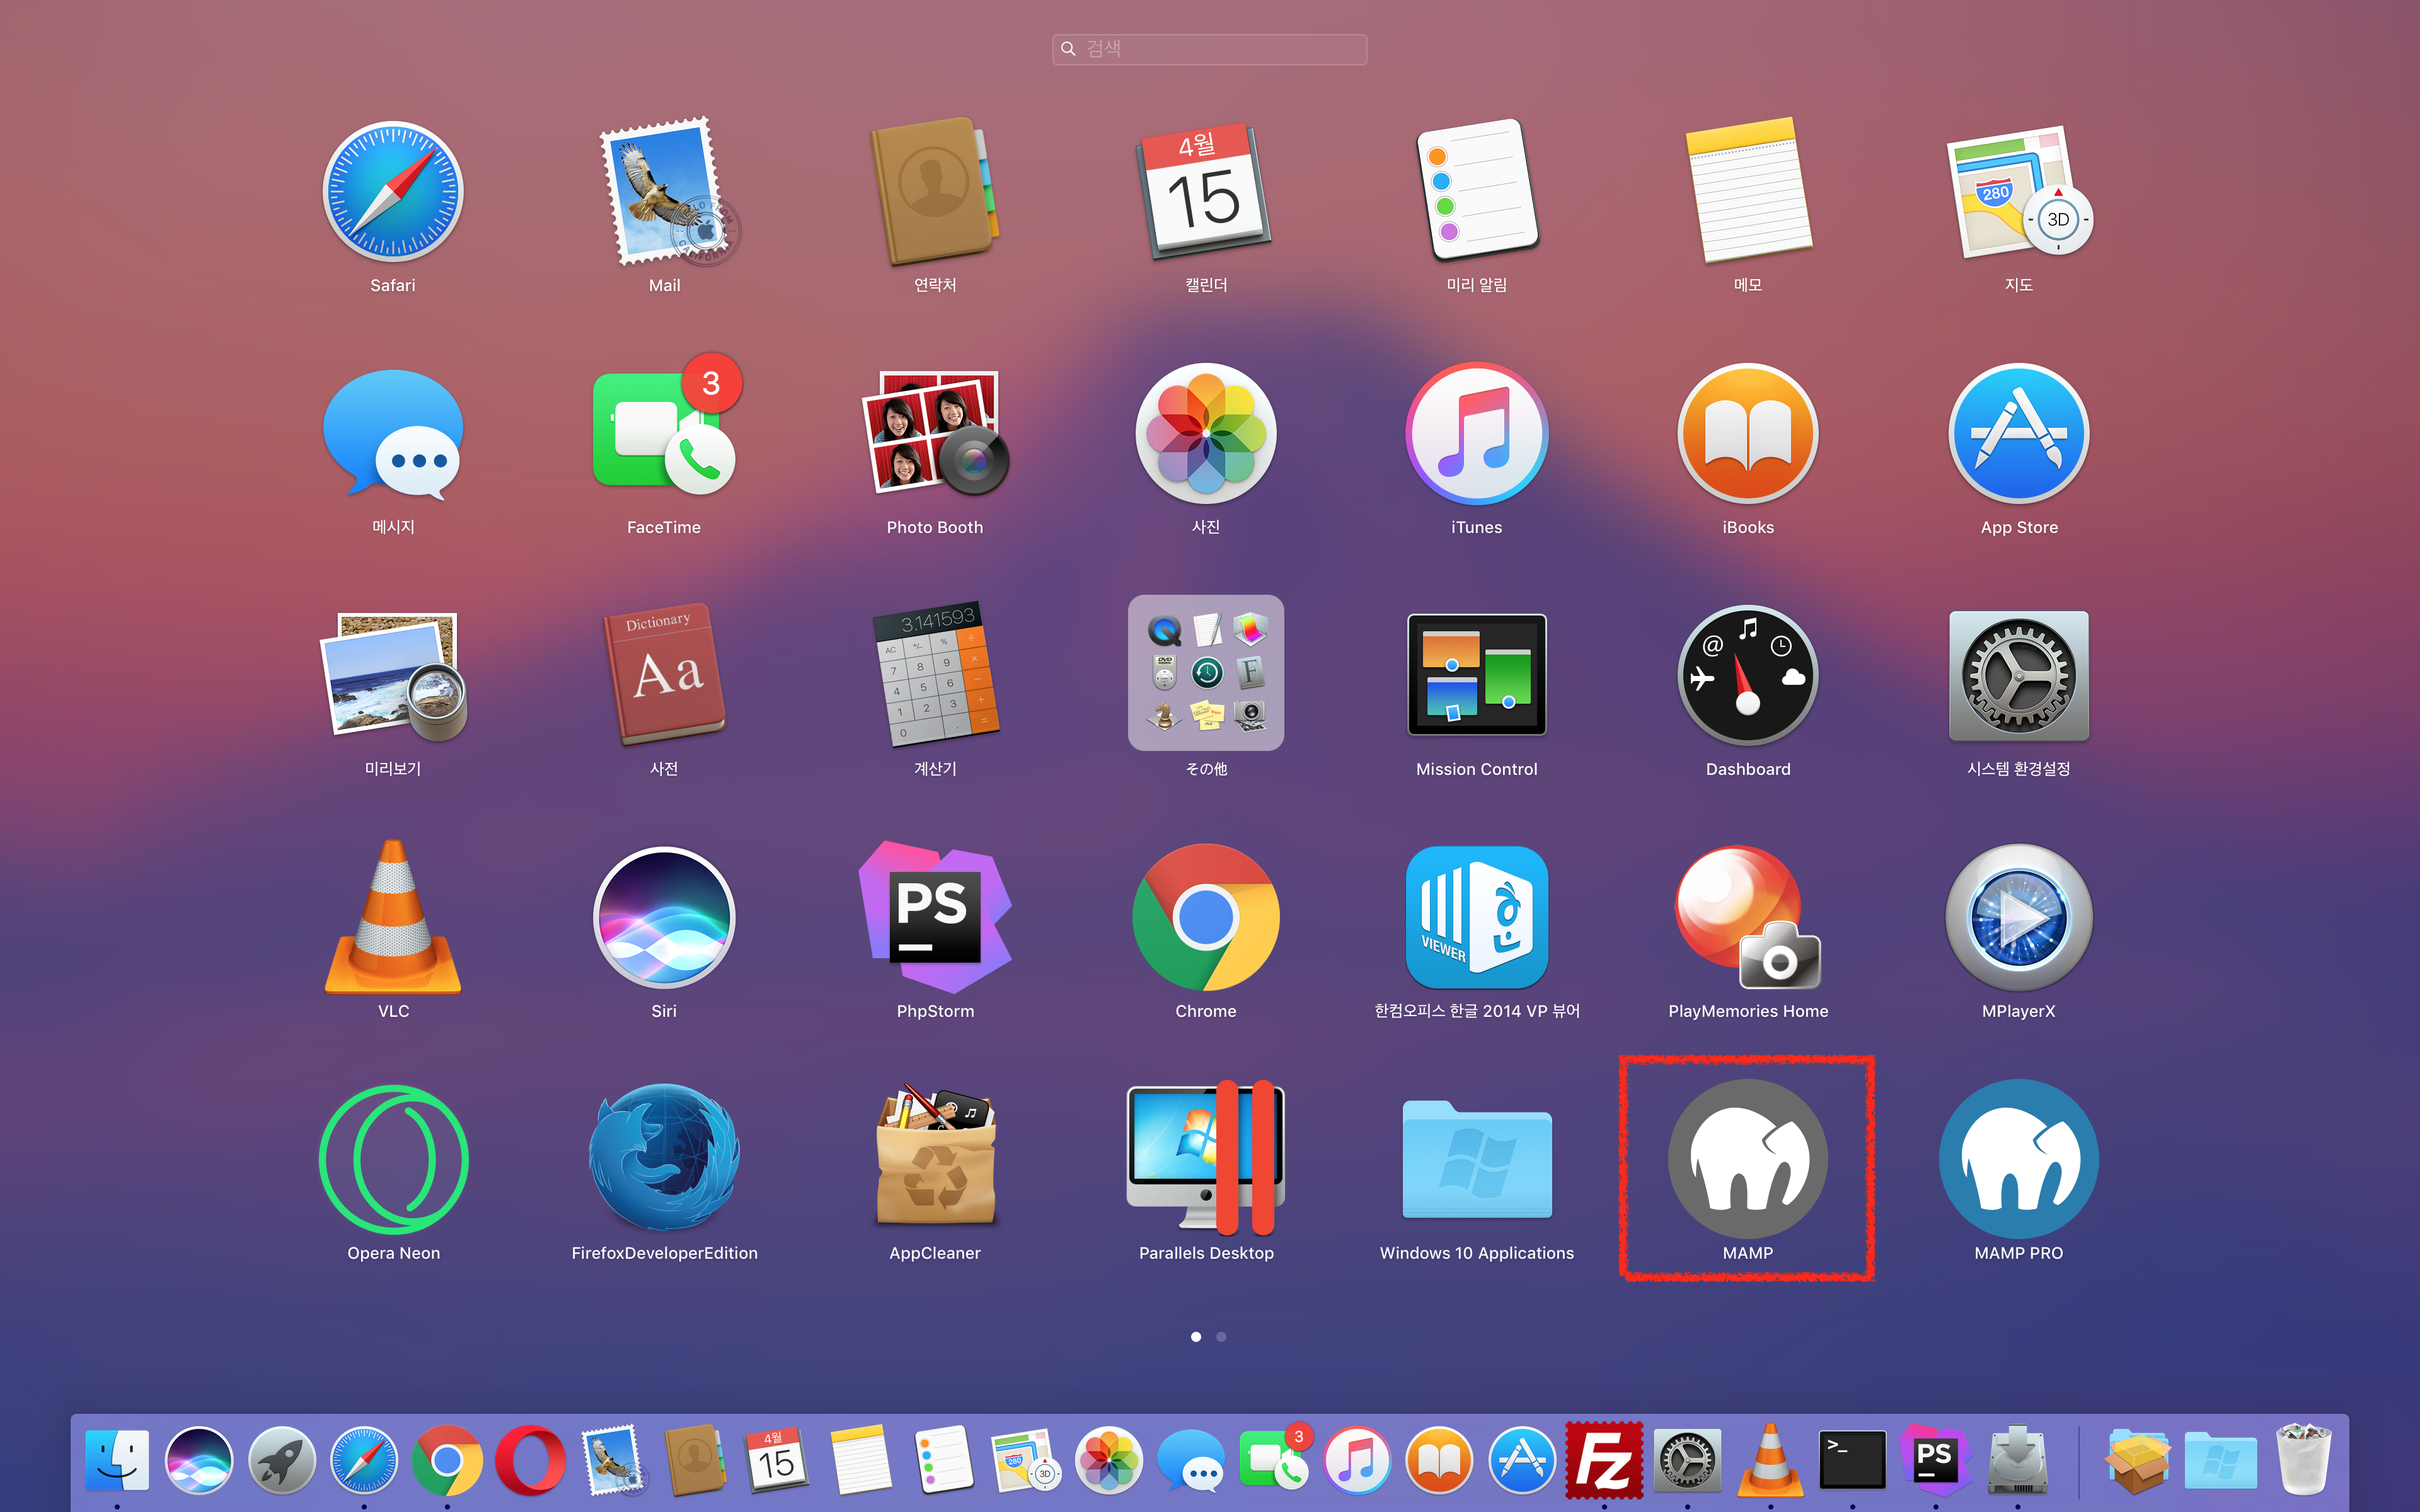Open Finder in the Dock

(x=117, y=1460)
